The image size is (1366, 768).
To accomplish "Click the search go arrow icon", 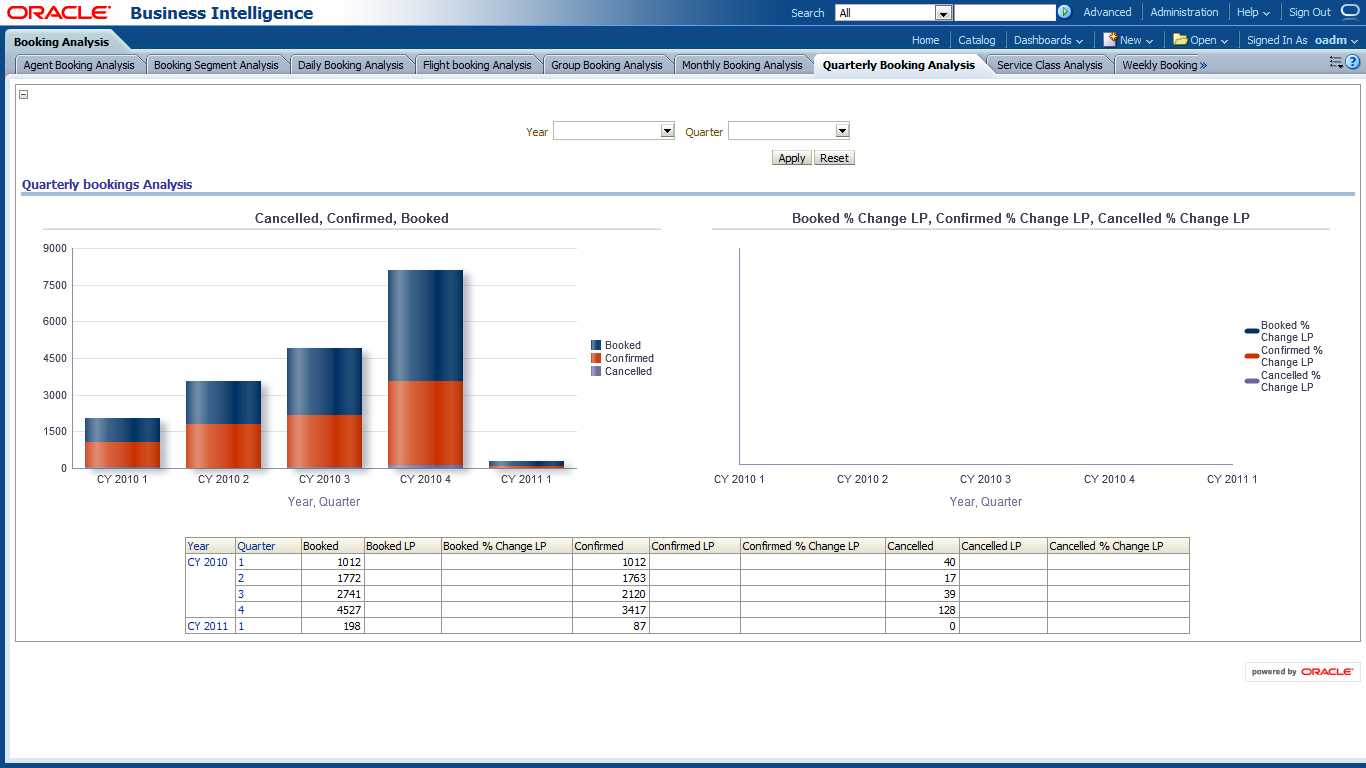I will (x=1064, y=12).
